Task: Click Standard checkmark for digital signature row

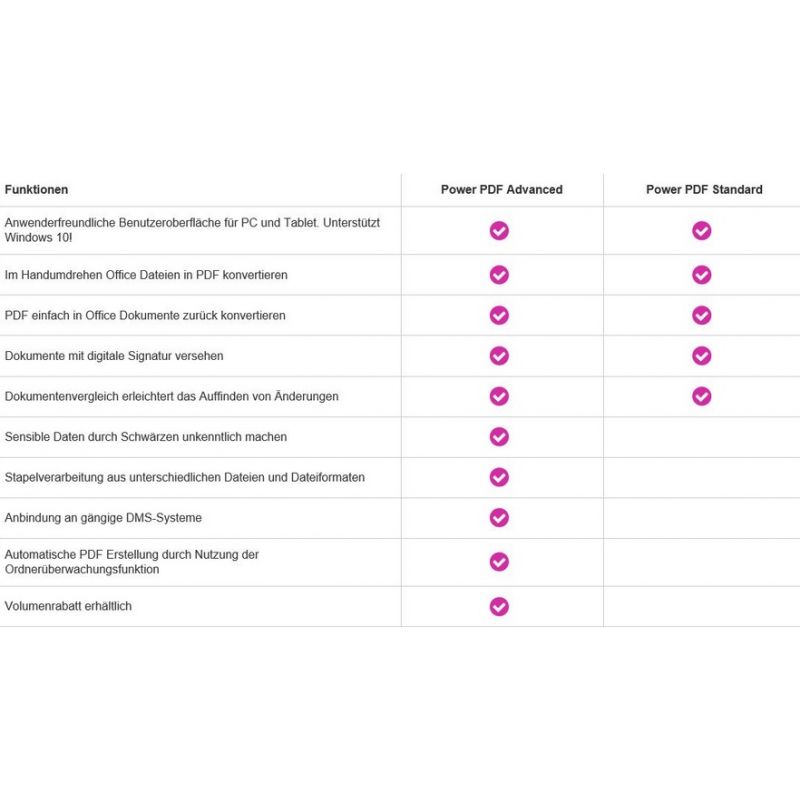Action: point(702,356)
